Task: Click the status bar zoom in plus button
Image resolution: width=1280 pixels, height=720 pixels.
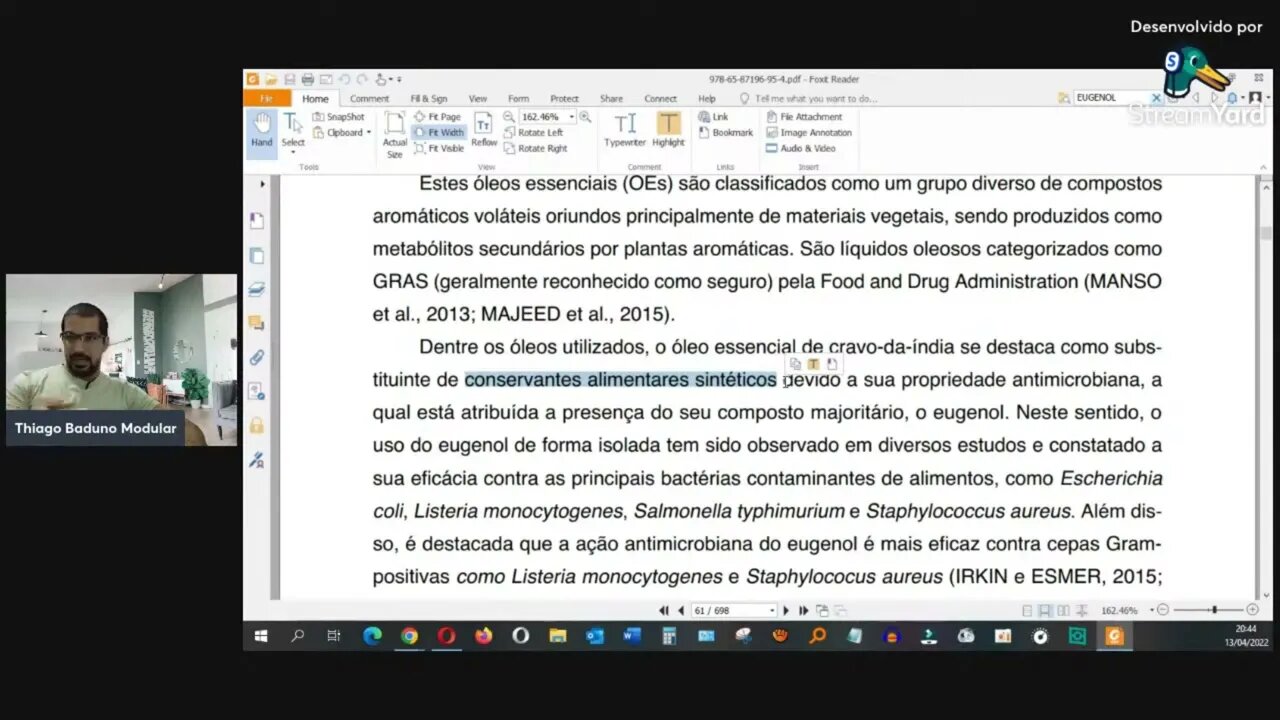Action: 1252,610
